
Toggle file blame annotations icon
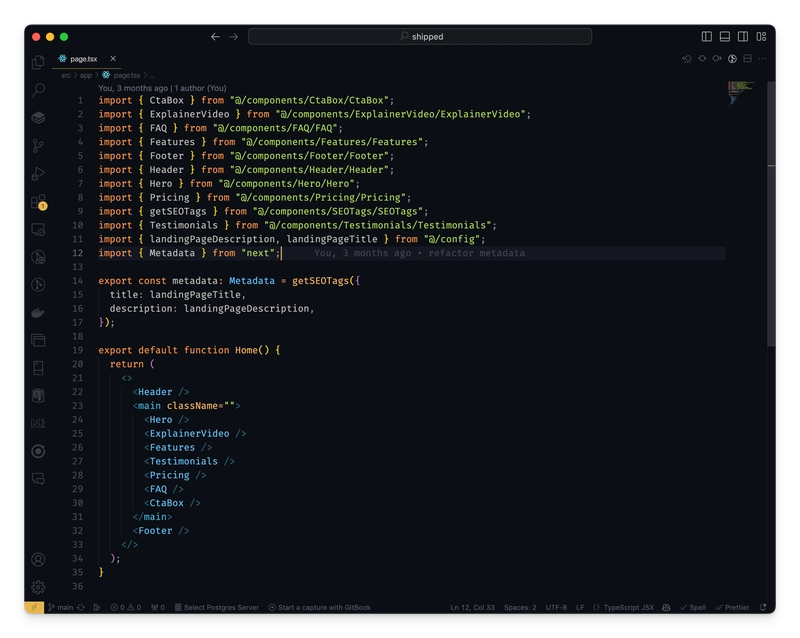click(732, 59)
